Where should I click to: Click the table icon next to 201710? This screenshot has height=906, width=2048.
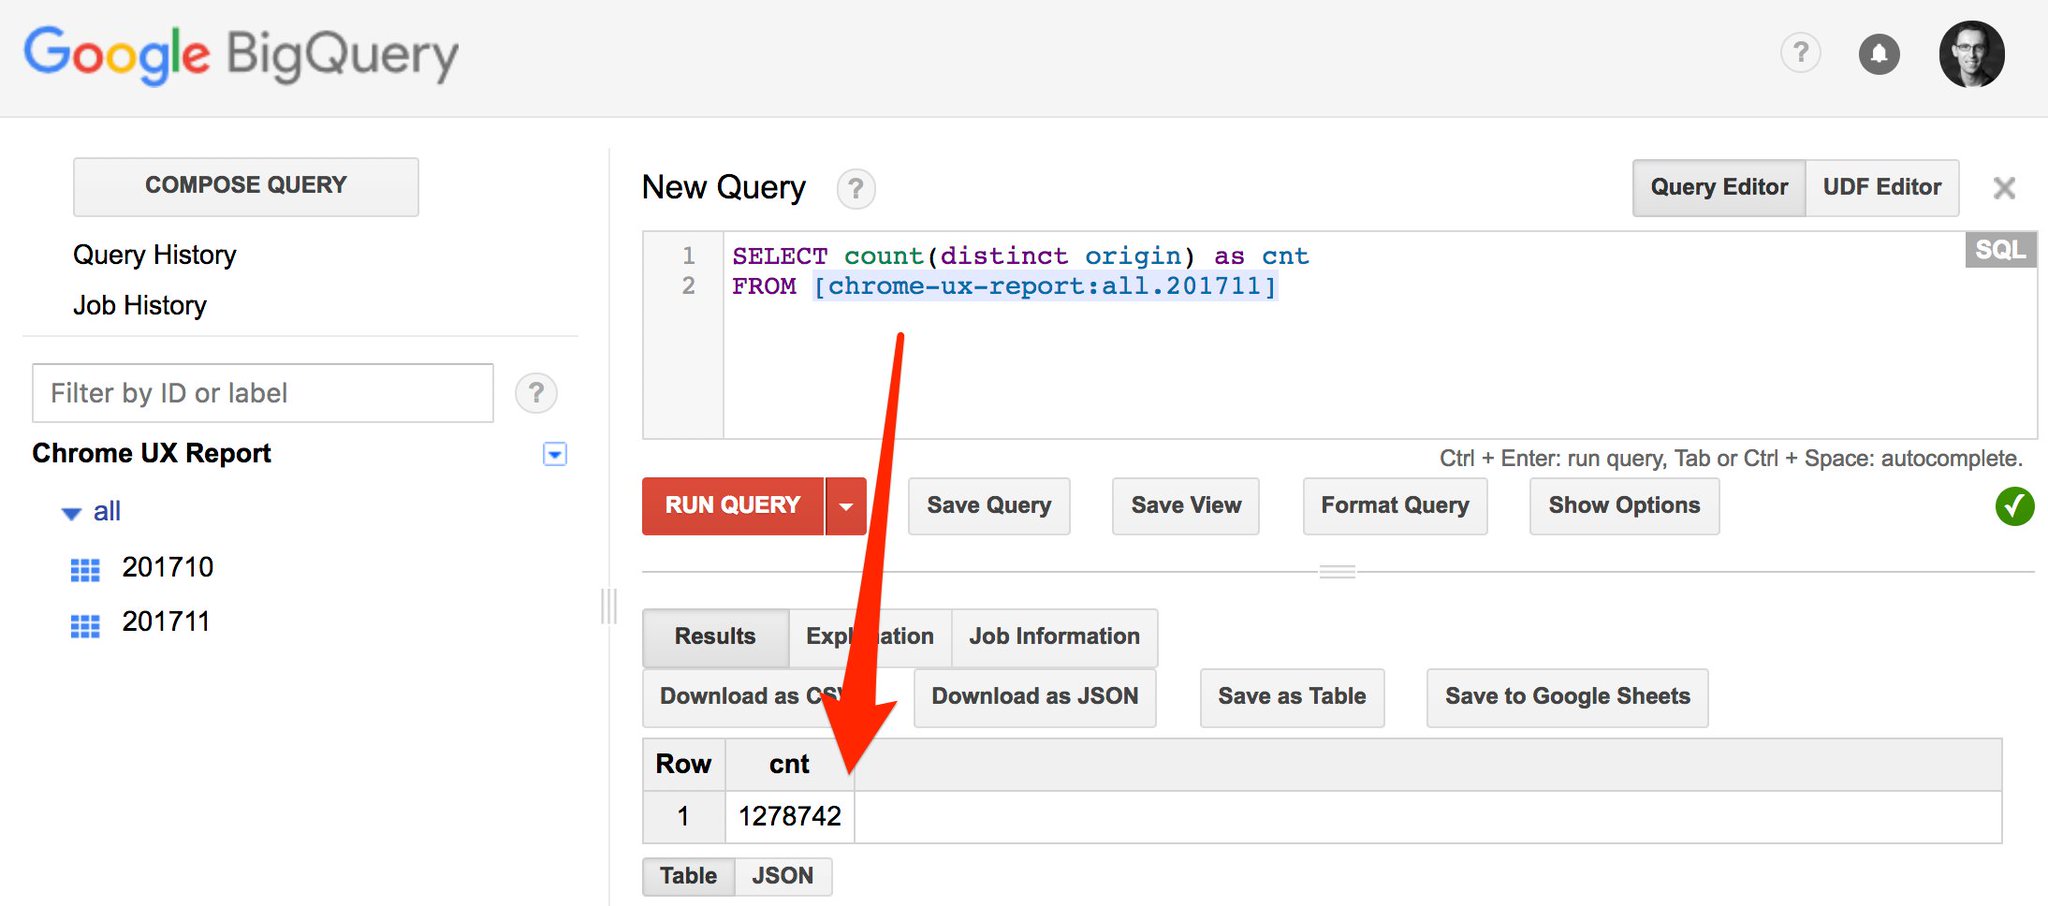(x=85, y=570)
